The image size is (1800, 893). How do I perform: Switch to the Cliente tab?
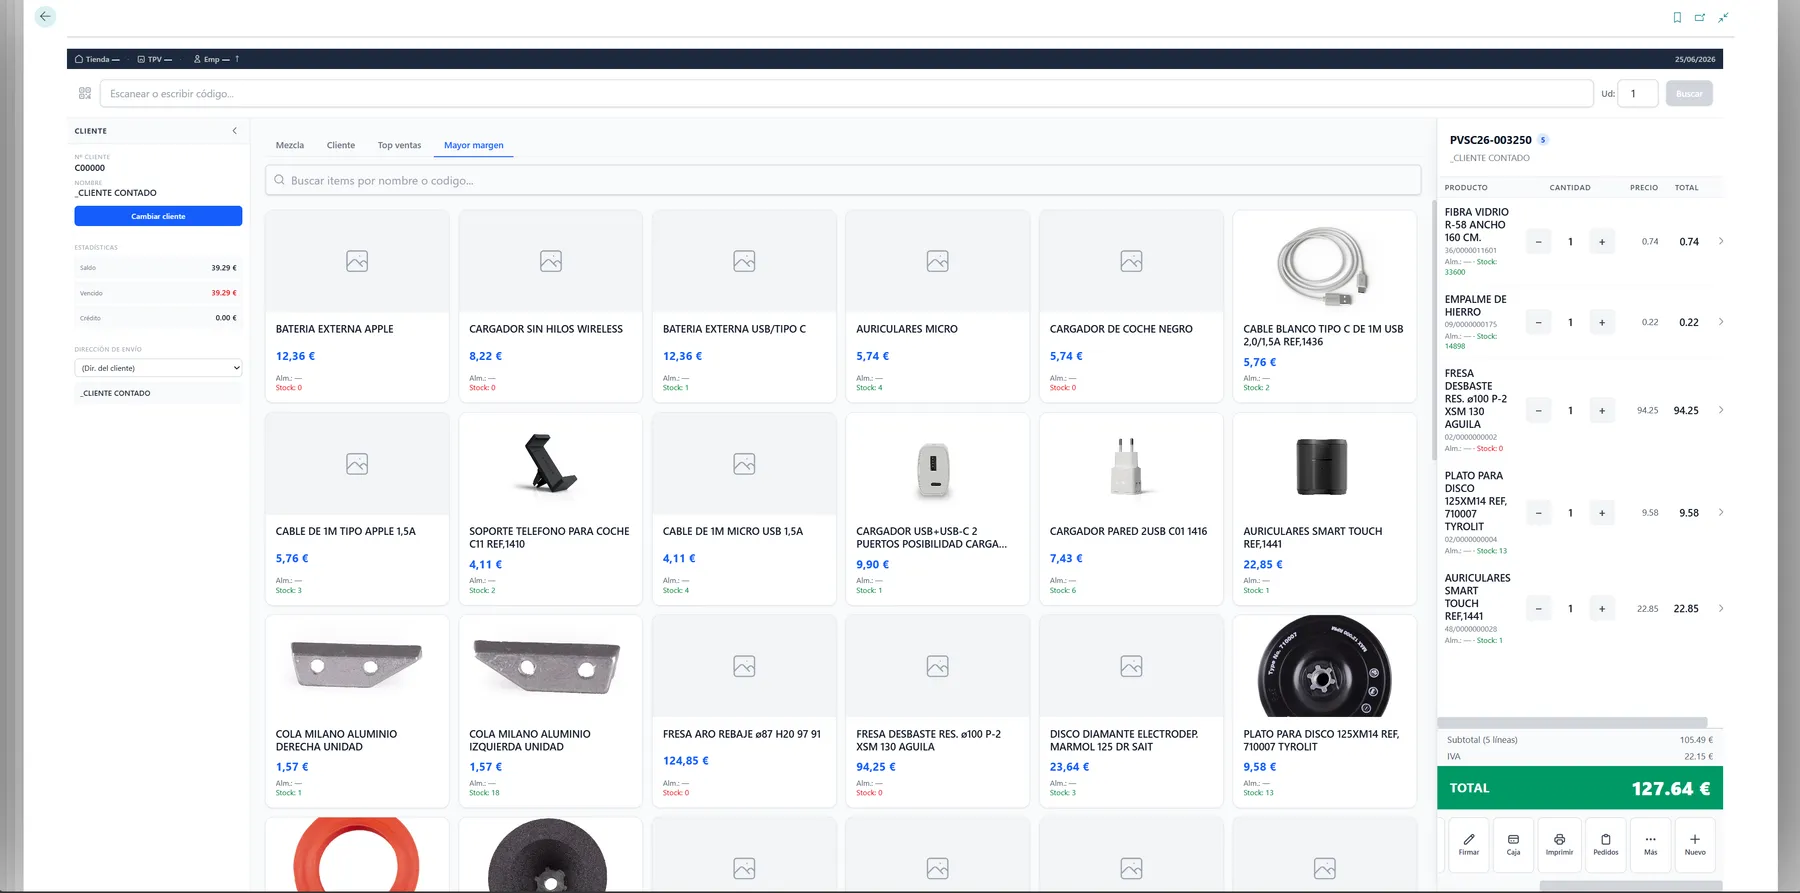341,145
